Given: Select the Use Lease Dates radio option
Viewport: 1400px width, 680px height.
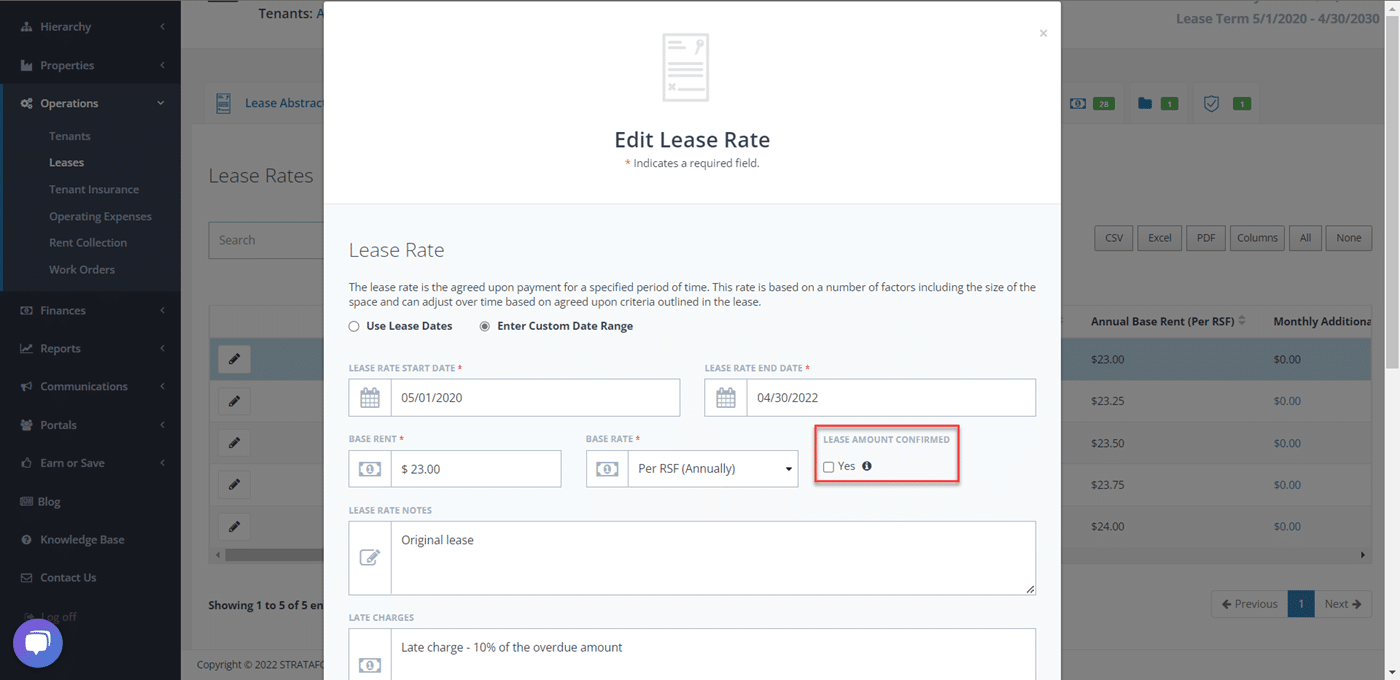Looking at the screenshot, I should click(354, 326).
